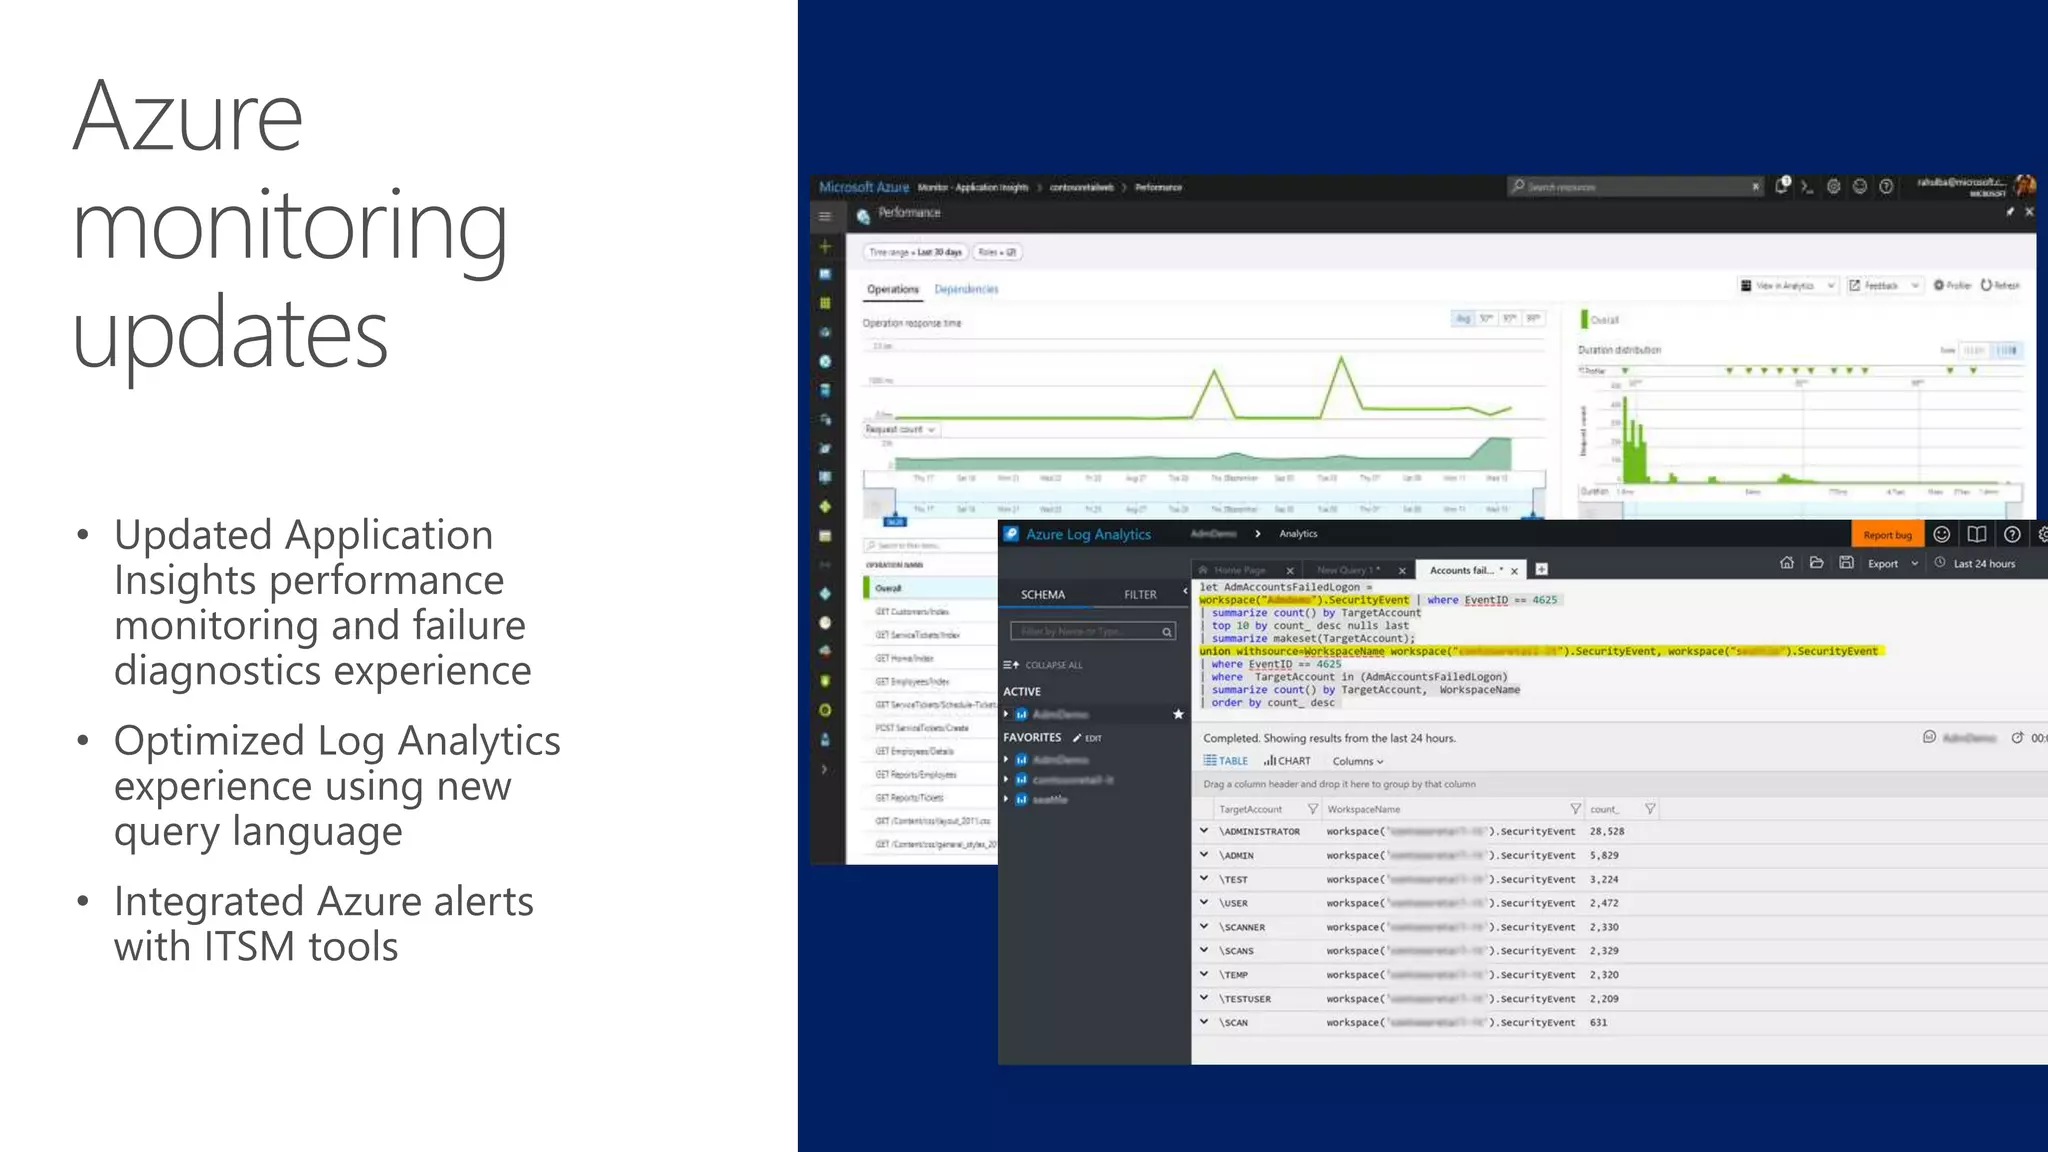
Task: Open the documentation book icon in Log Analytics
Action: [1977, 535]
